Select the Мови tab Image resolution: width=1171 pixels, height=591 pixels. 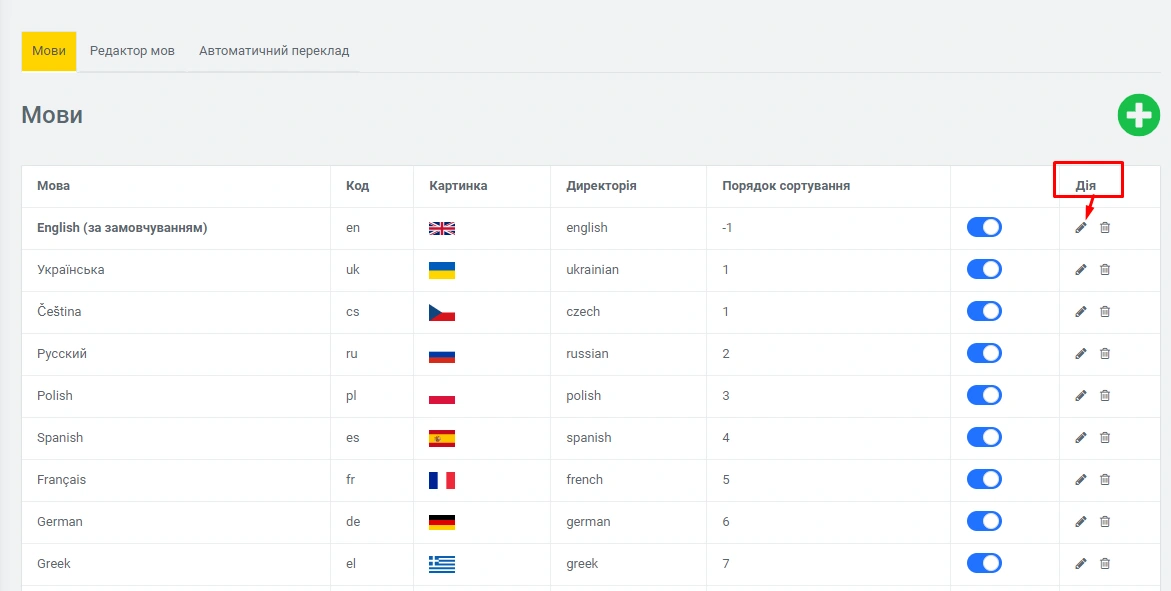pos(49,51)
